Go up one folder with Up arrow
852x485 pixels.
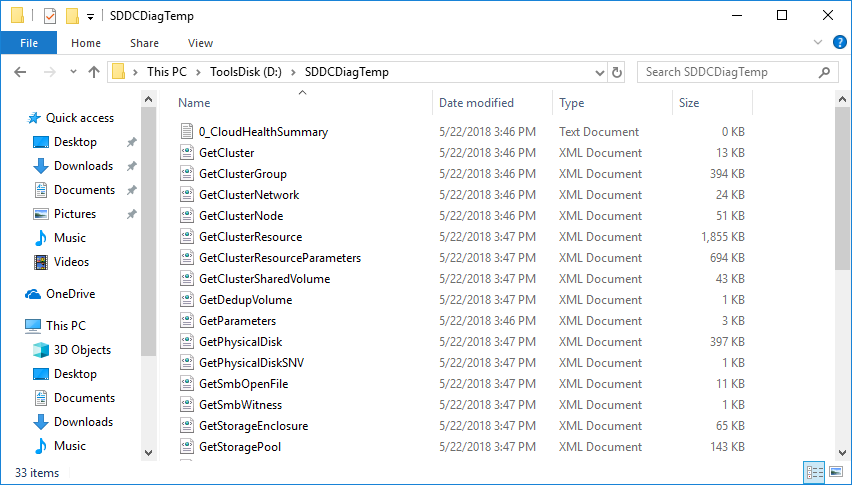(x=94, y=72)
